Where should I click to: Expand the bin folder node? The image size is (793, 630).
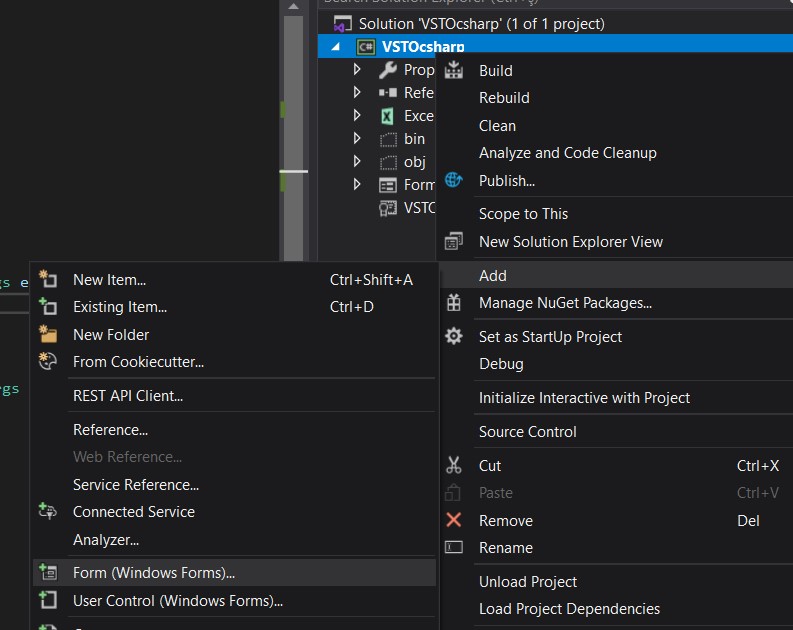(x=357, y=138)
